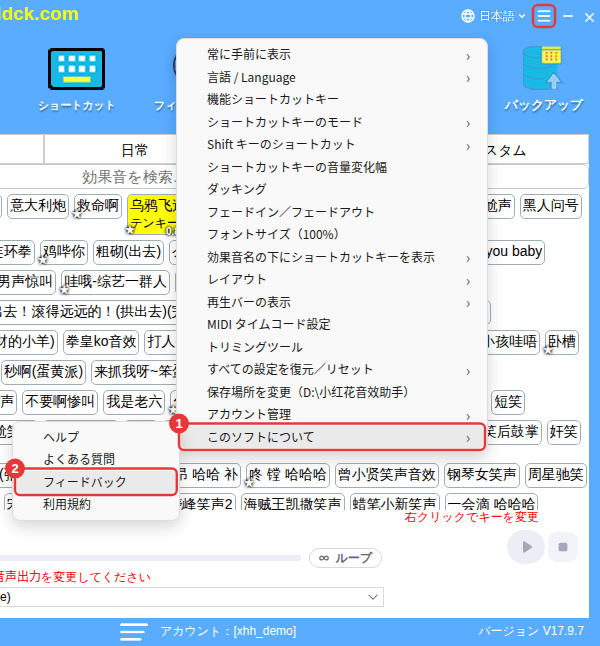The width and height of the screenshot is (600, 646).
Task: Click the アカウント：[xhh_demo] status text
Action: pos(228,631)
